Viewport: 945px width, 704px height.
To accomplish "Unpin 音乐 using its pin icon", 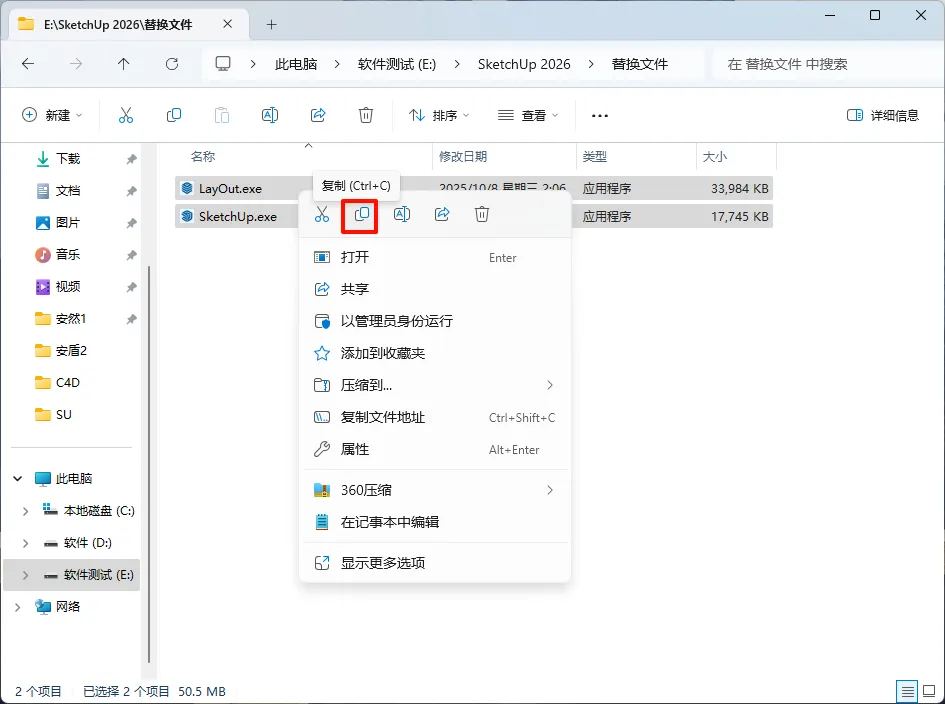I will tap(131, 255).
